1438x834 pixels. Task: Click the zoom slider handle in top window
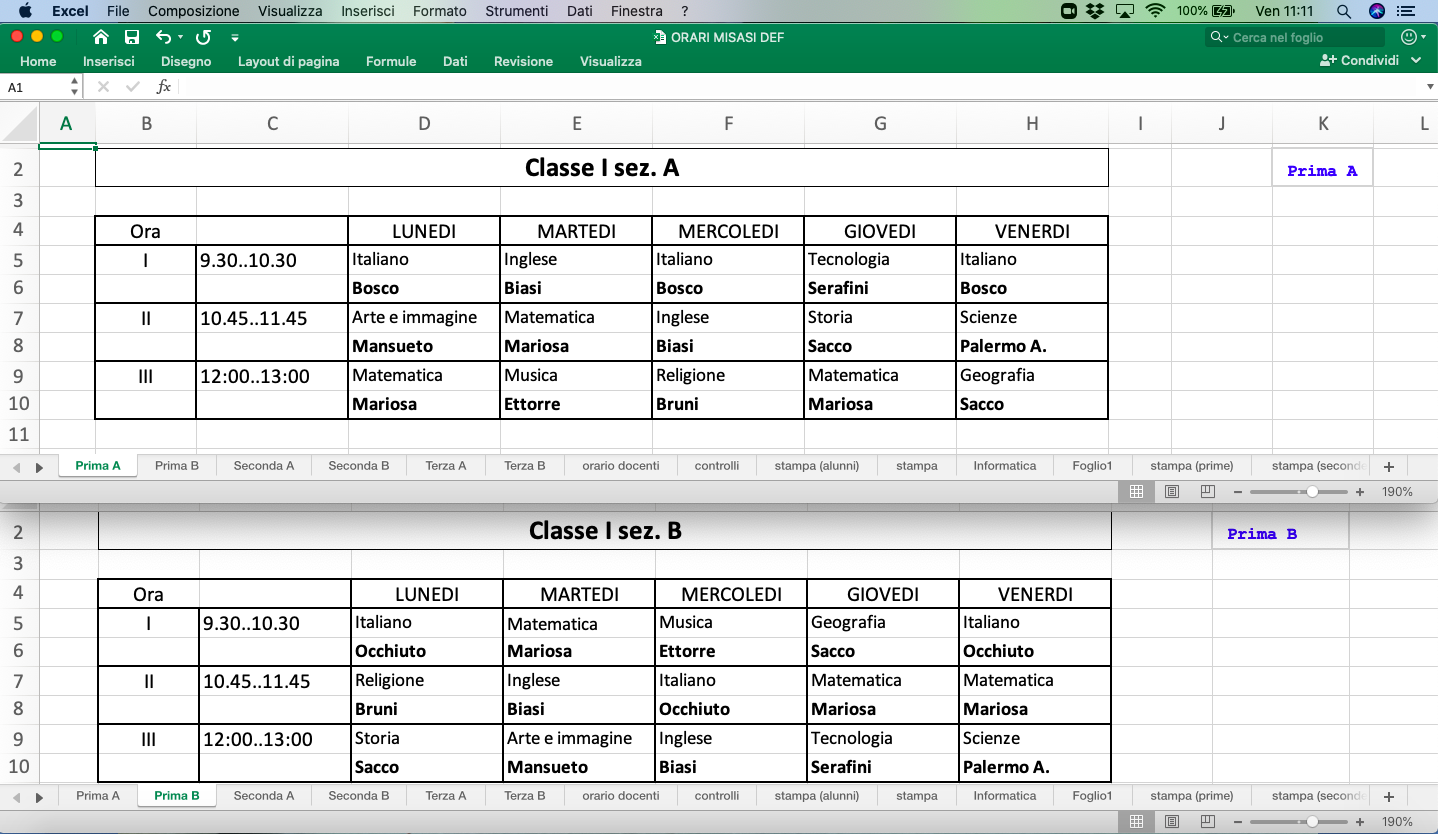point(1312,492)
